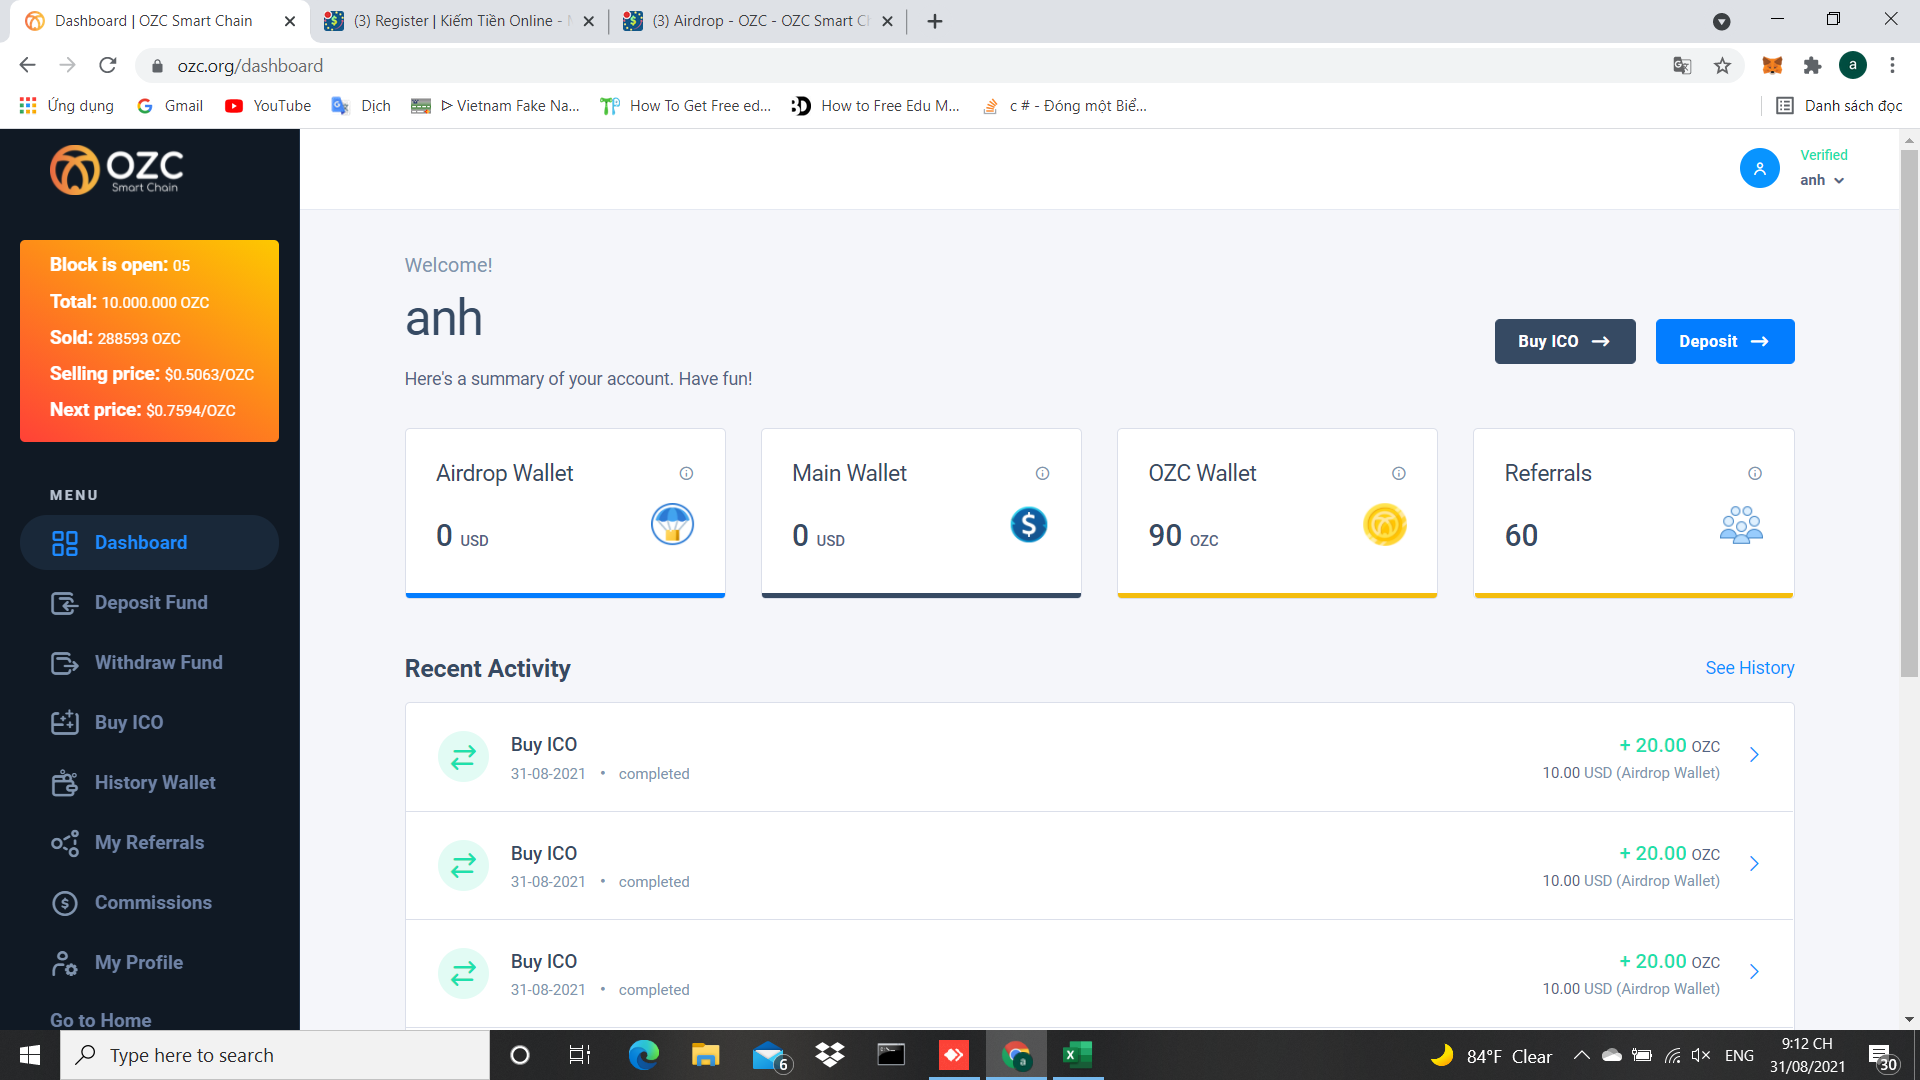Screen dimensions: 1920x1080
Task: Click the Windows Start button
Action: [29, 1055]
